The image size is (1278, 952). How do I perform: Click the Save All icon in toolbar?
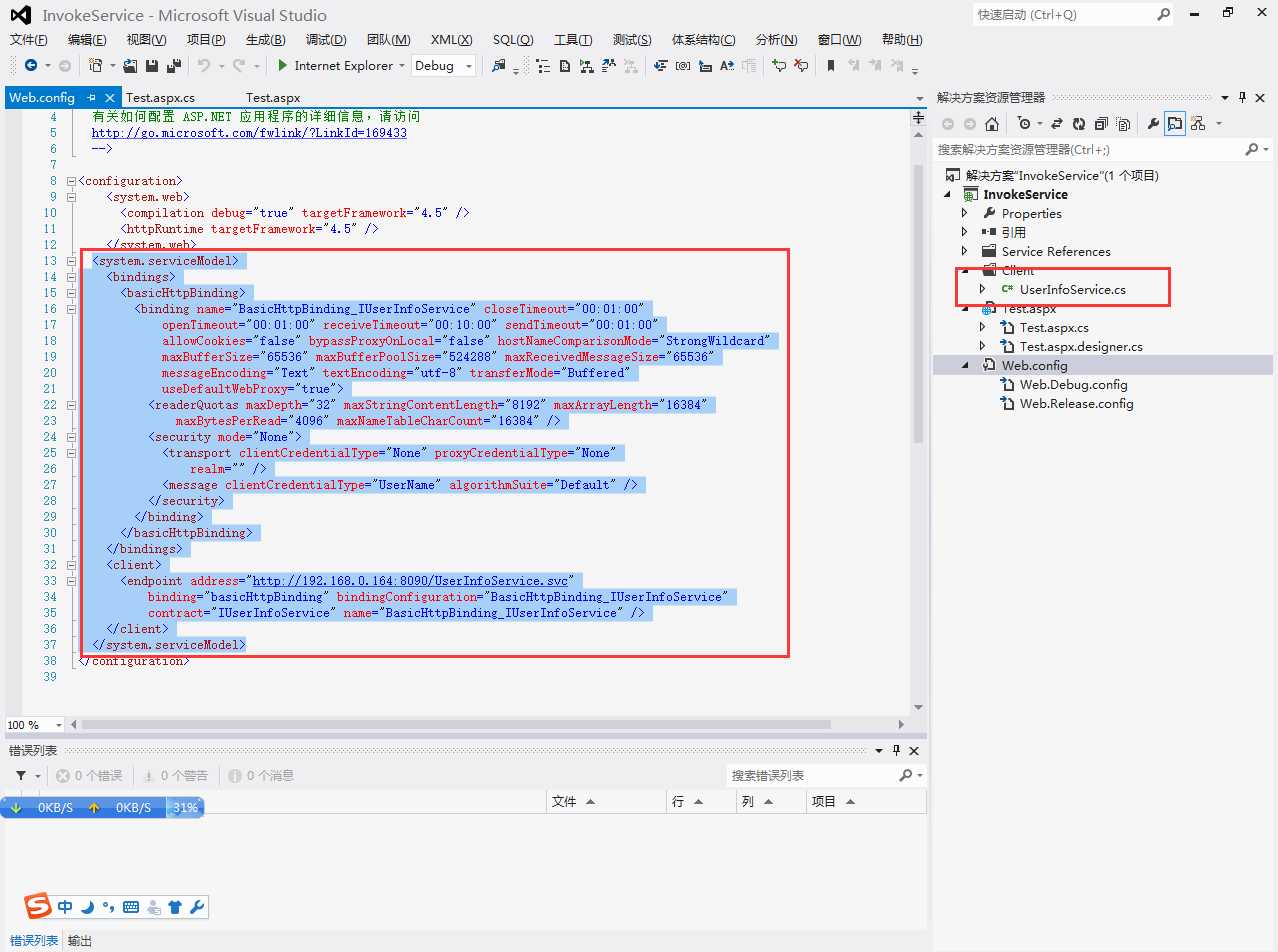point(174,66)
